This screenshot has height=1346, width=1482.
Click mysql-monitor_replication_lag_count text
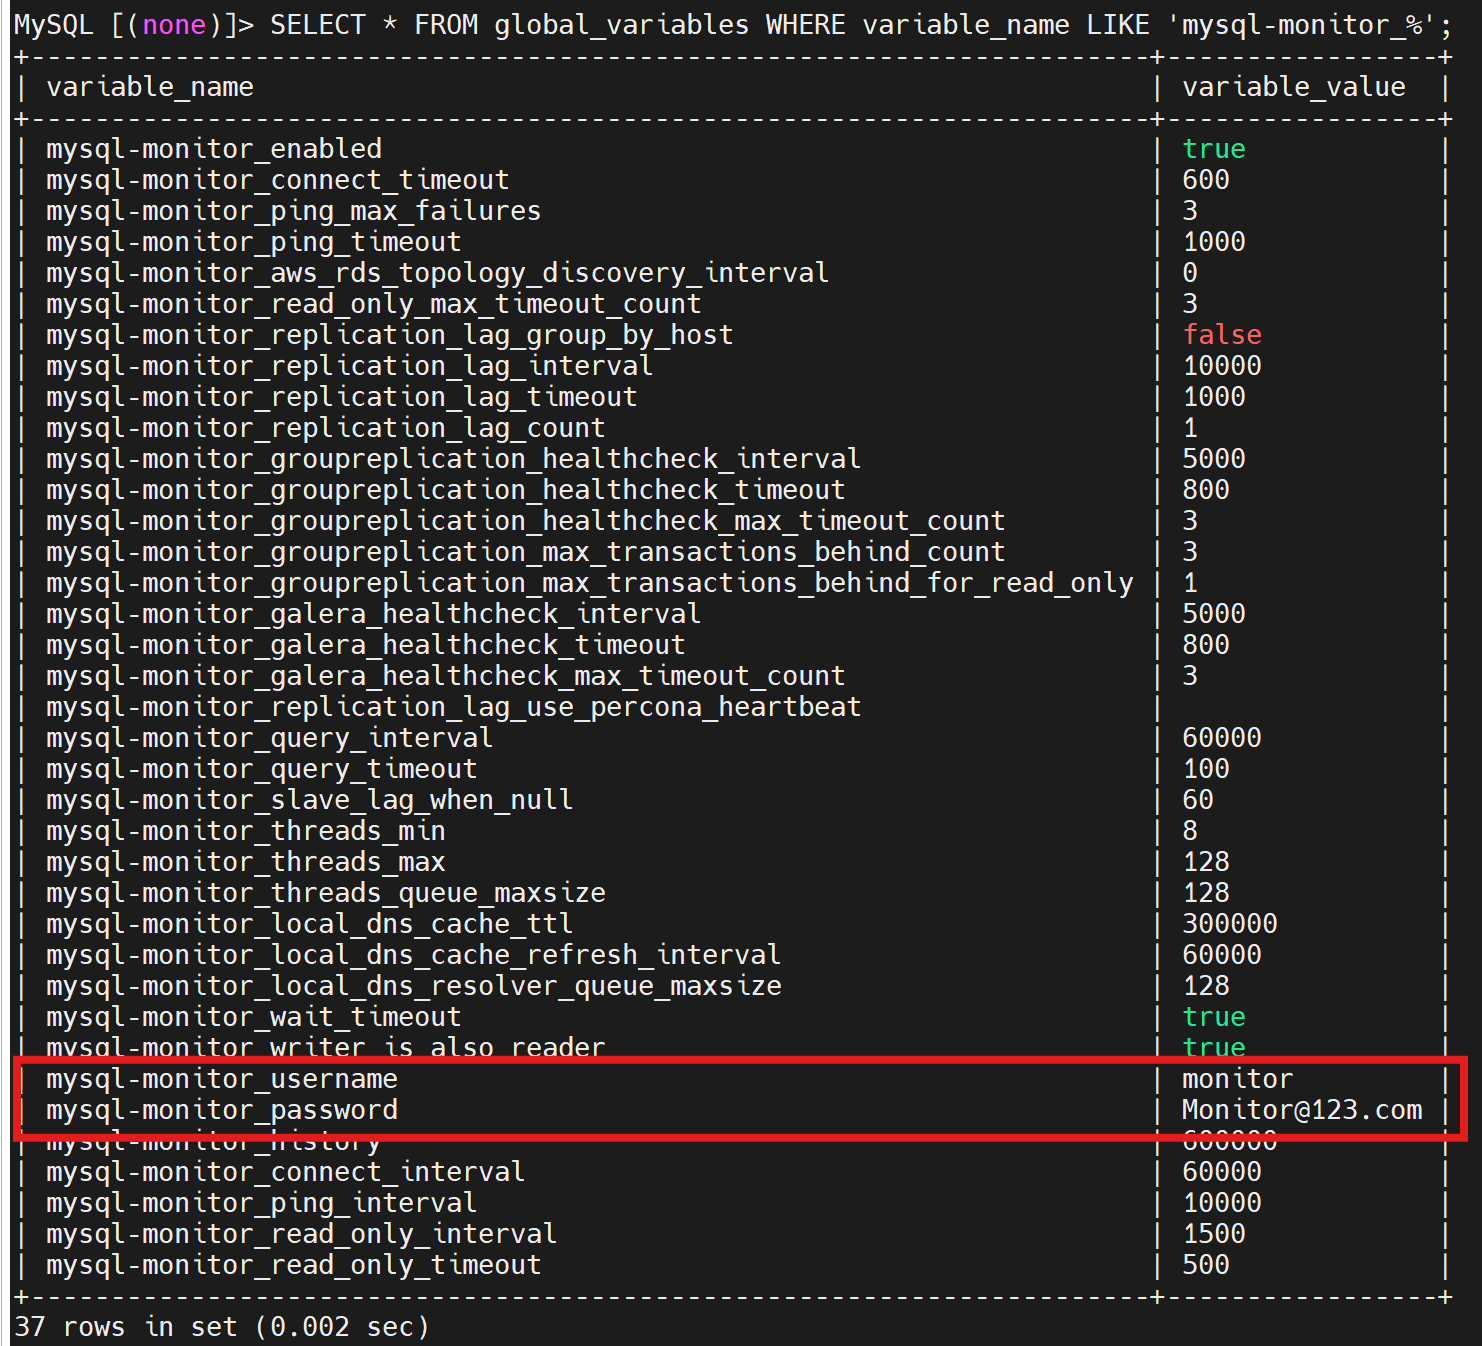coord(326,429)
